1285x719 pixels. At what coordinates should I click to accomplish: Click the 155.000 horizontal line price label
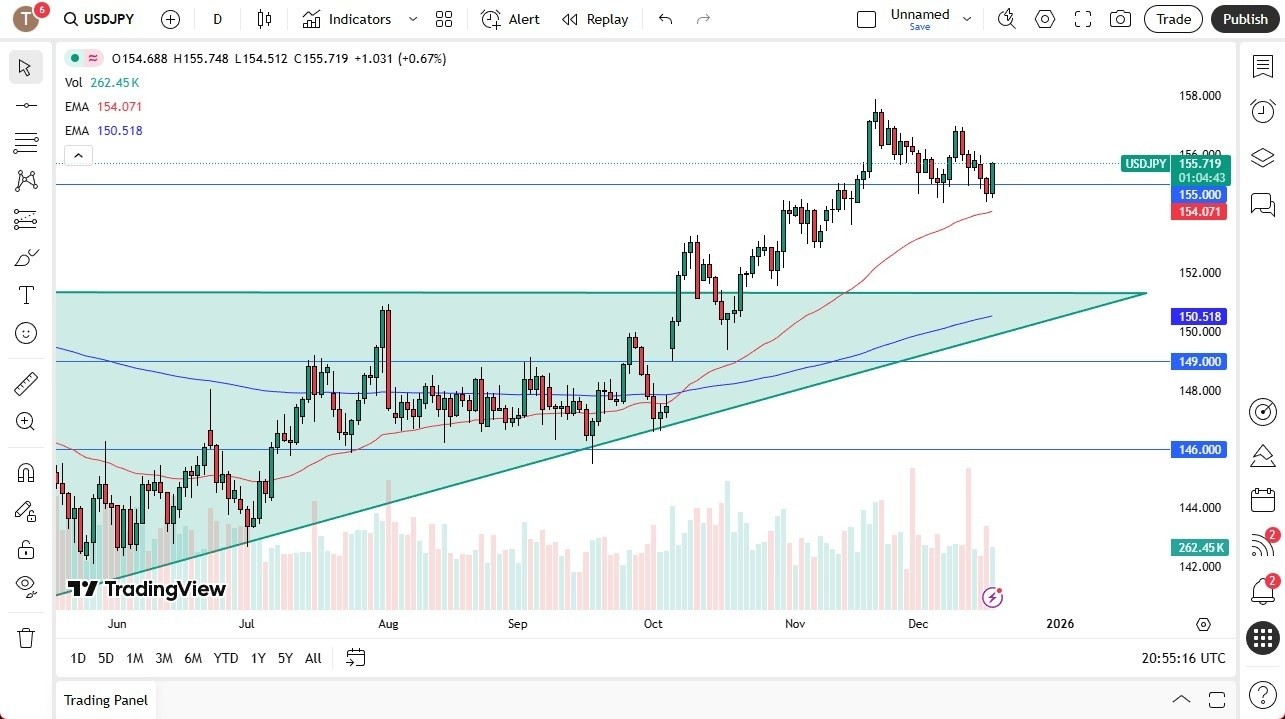[x=1199, y=195]
